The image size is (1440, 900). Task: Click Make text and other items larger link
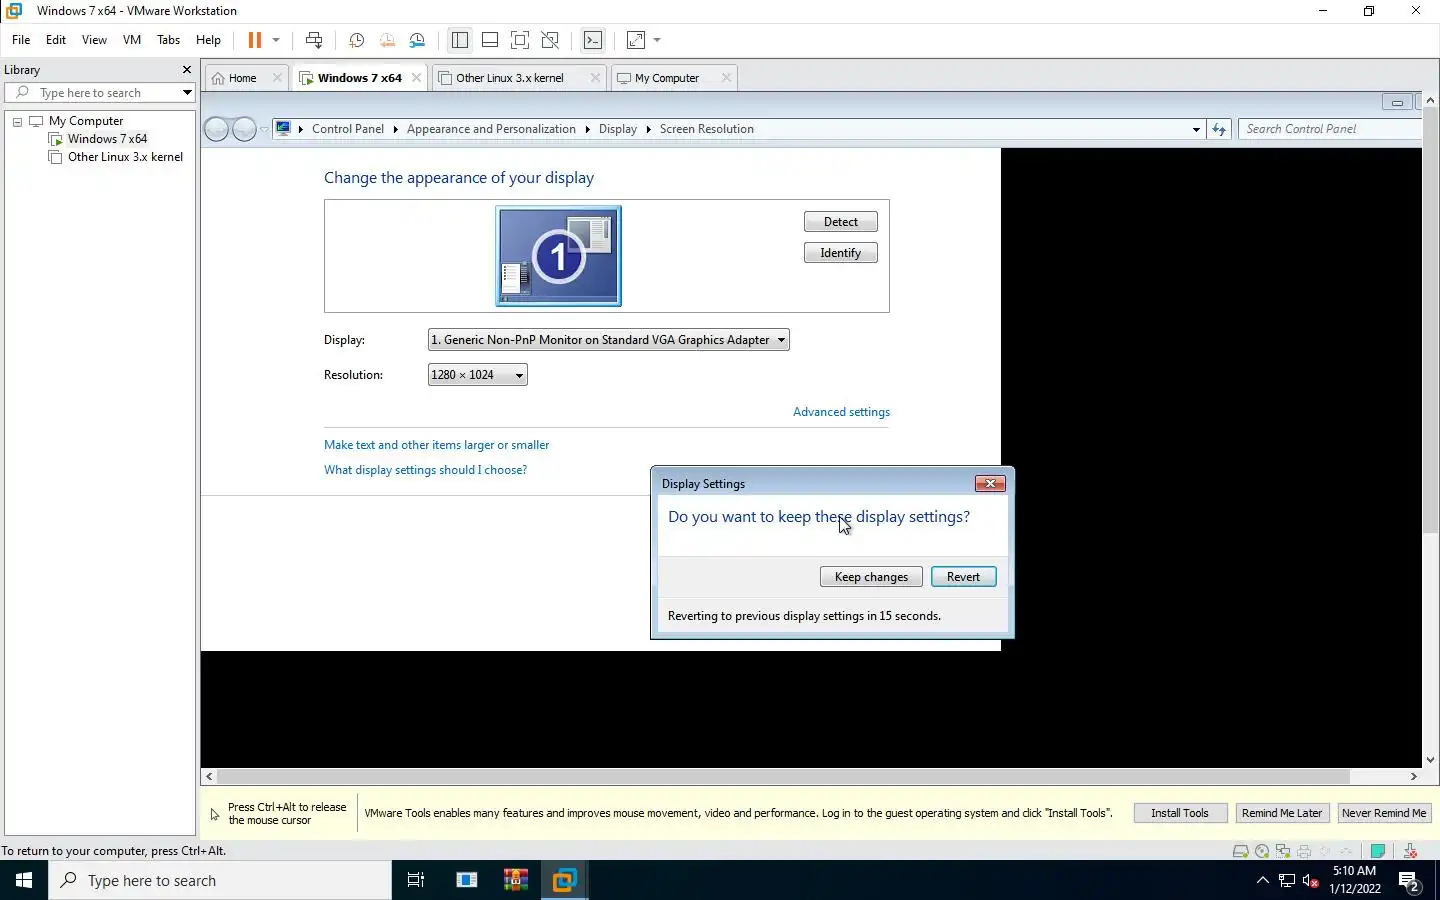coord(436,445)
